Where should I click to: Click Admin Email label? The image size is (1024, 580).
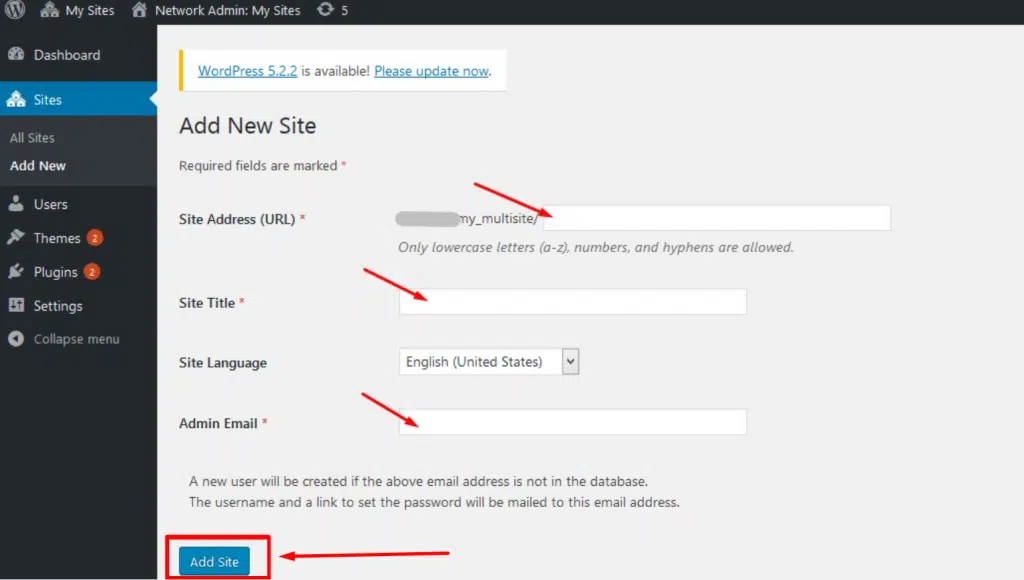coord(218,423)
